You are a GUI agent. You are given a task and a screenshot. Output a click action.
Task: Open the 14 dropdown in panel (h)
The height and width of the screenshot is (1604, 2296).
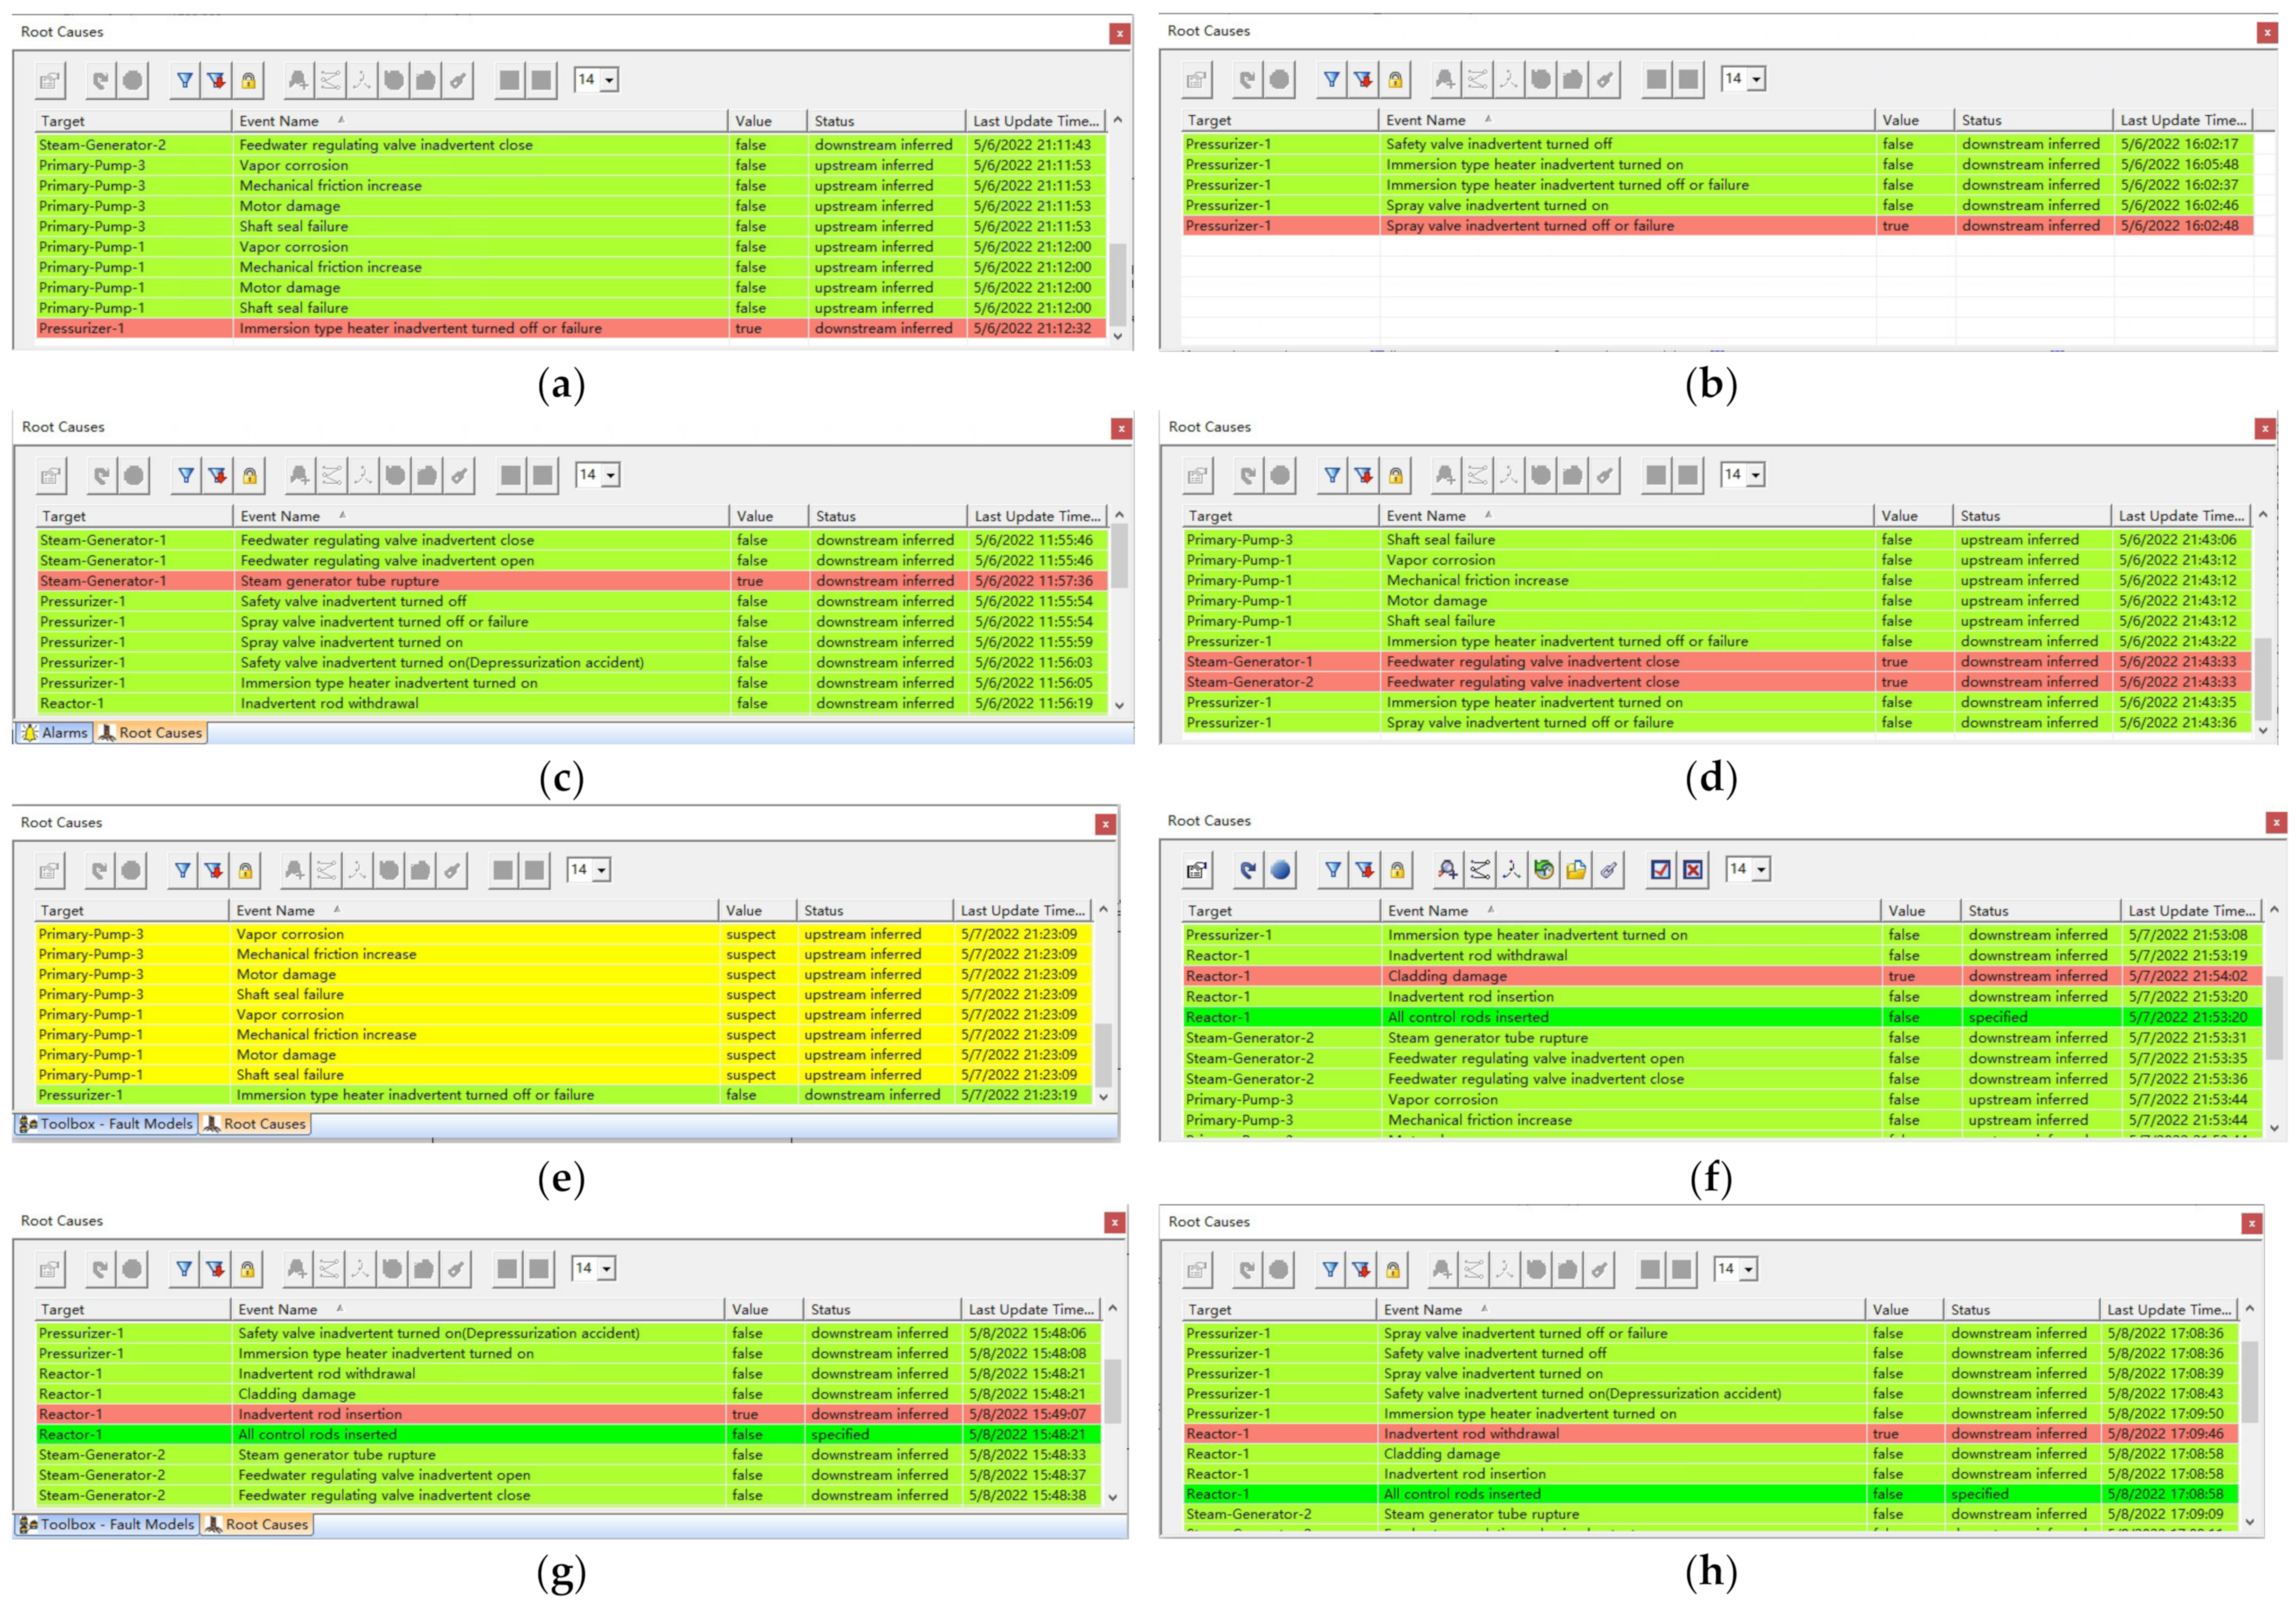point(1749,1269)
